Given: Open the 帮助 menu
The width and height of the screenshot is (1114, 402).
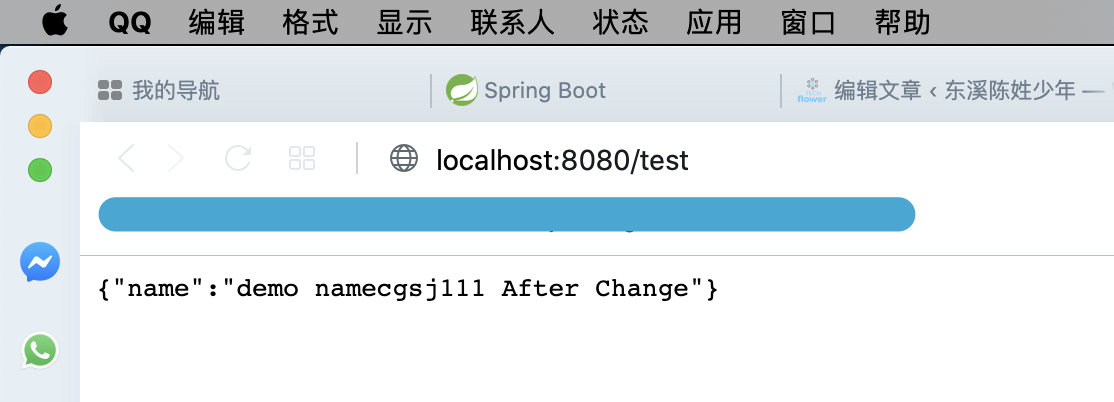Looking at the screenshot, I should click(x=902, y=22).
